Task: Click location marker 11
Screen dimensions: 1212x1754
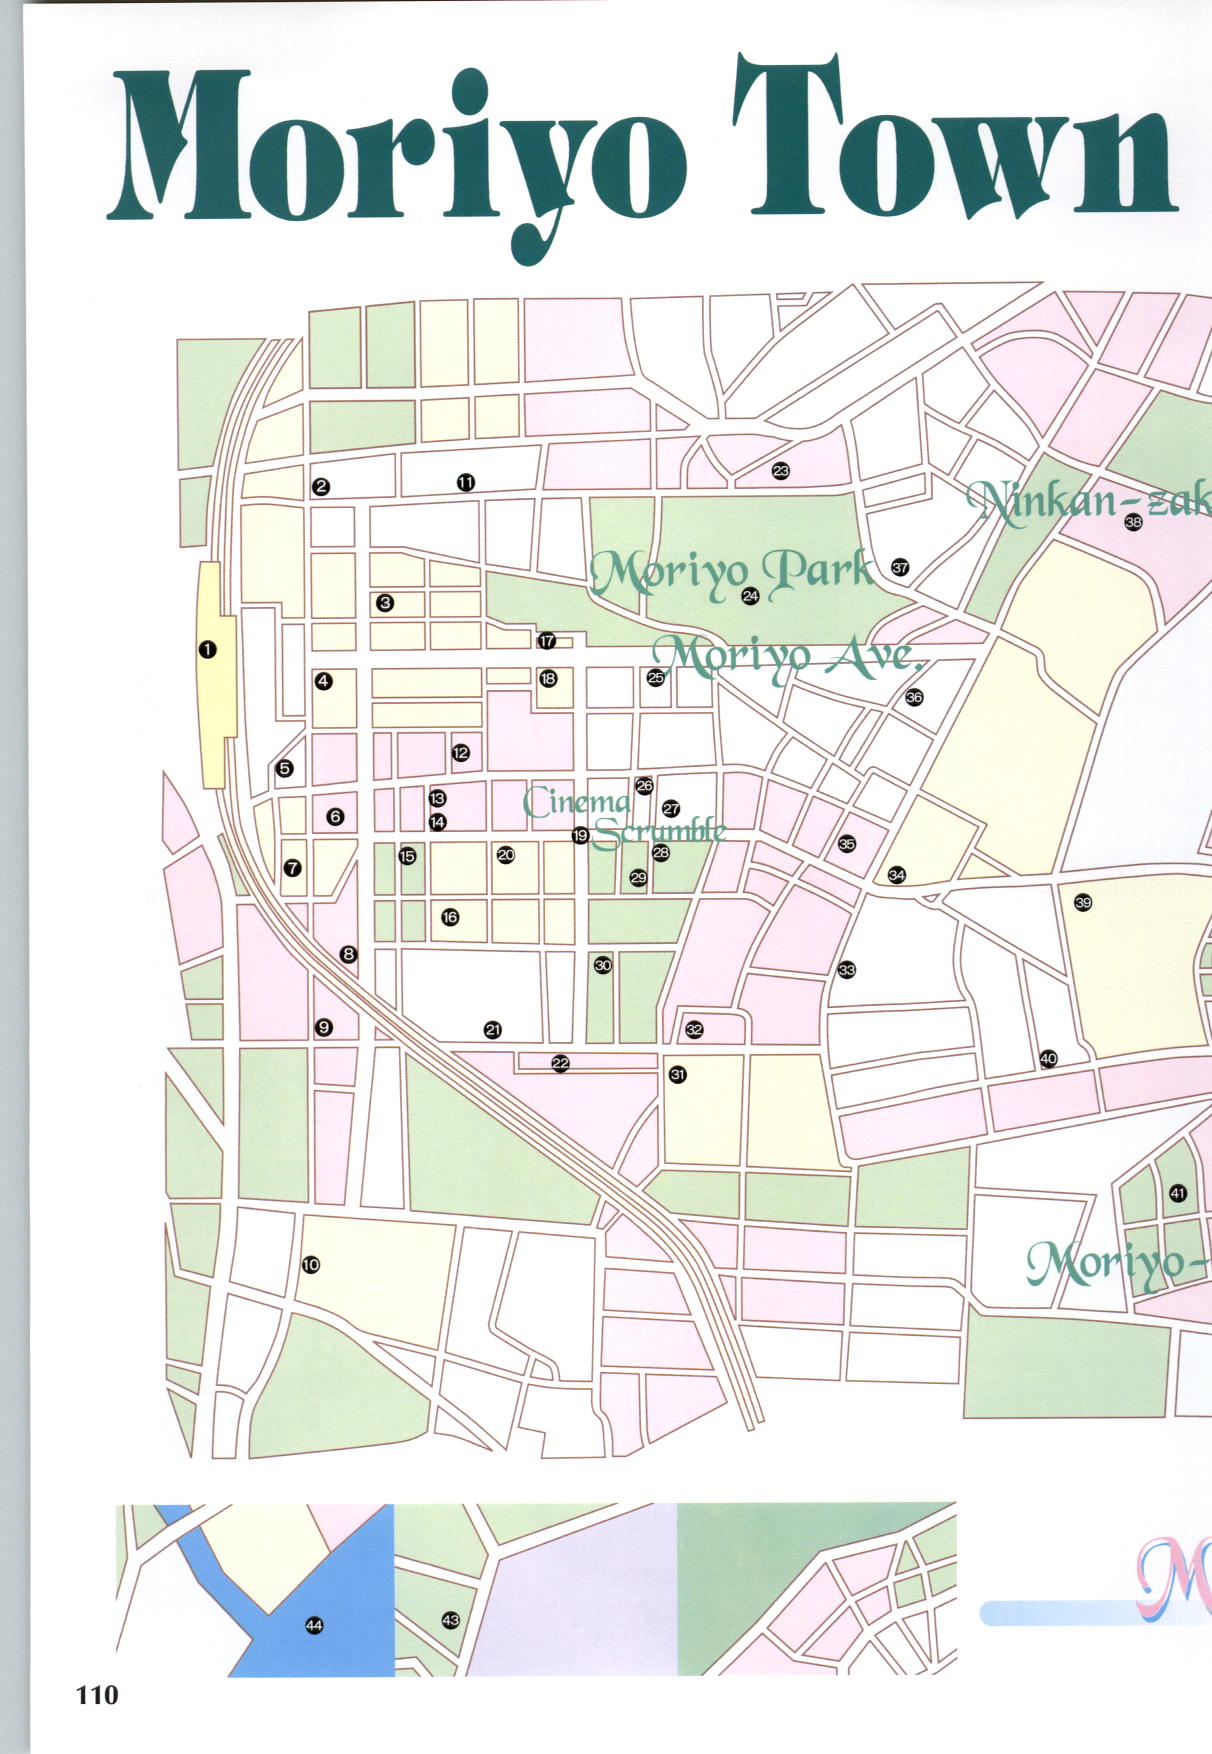Action: [x=466, y=483]
